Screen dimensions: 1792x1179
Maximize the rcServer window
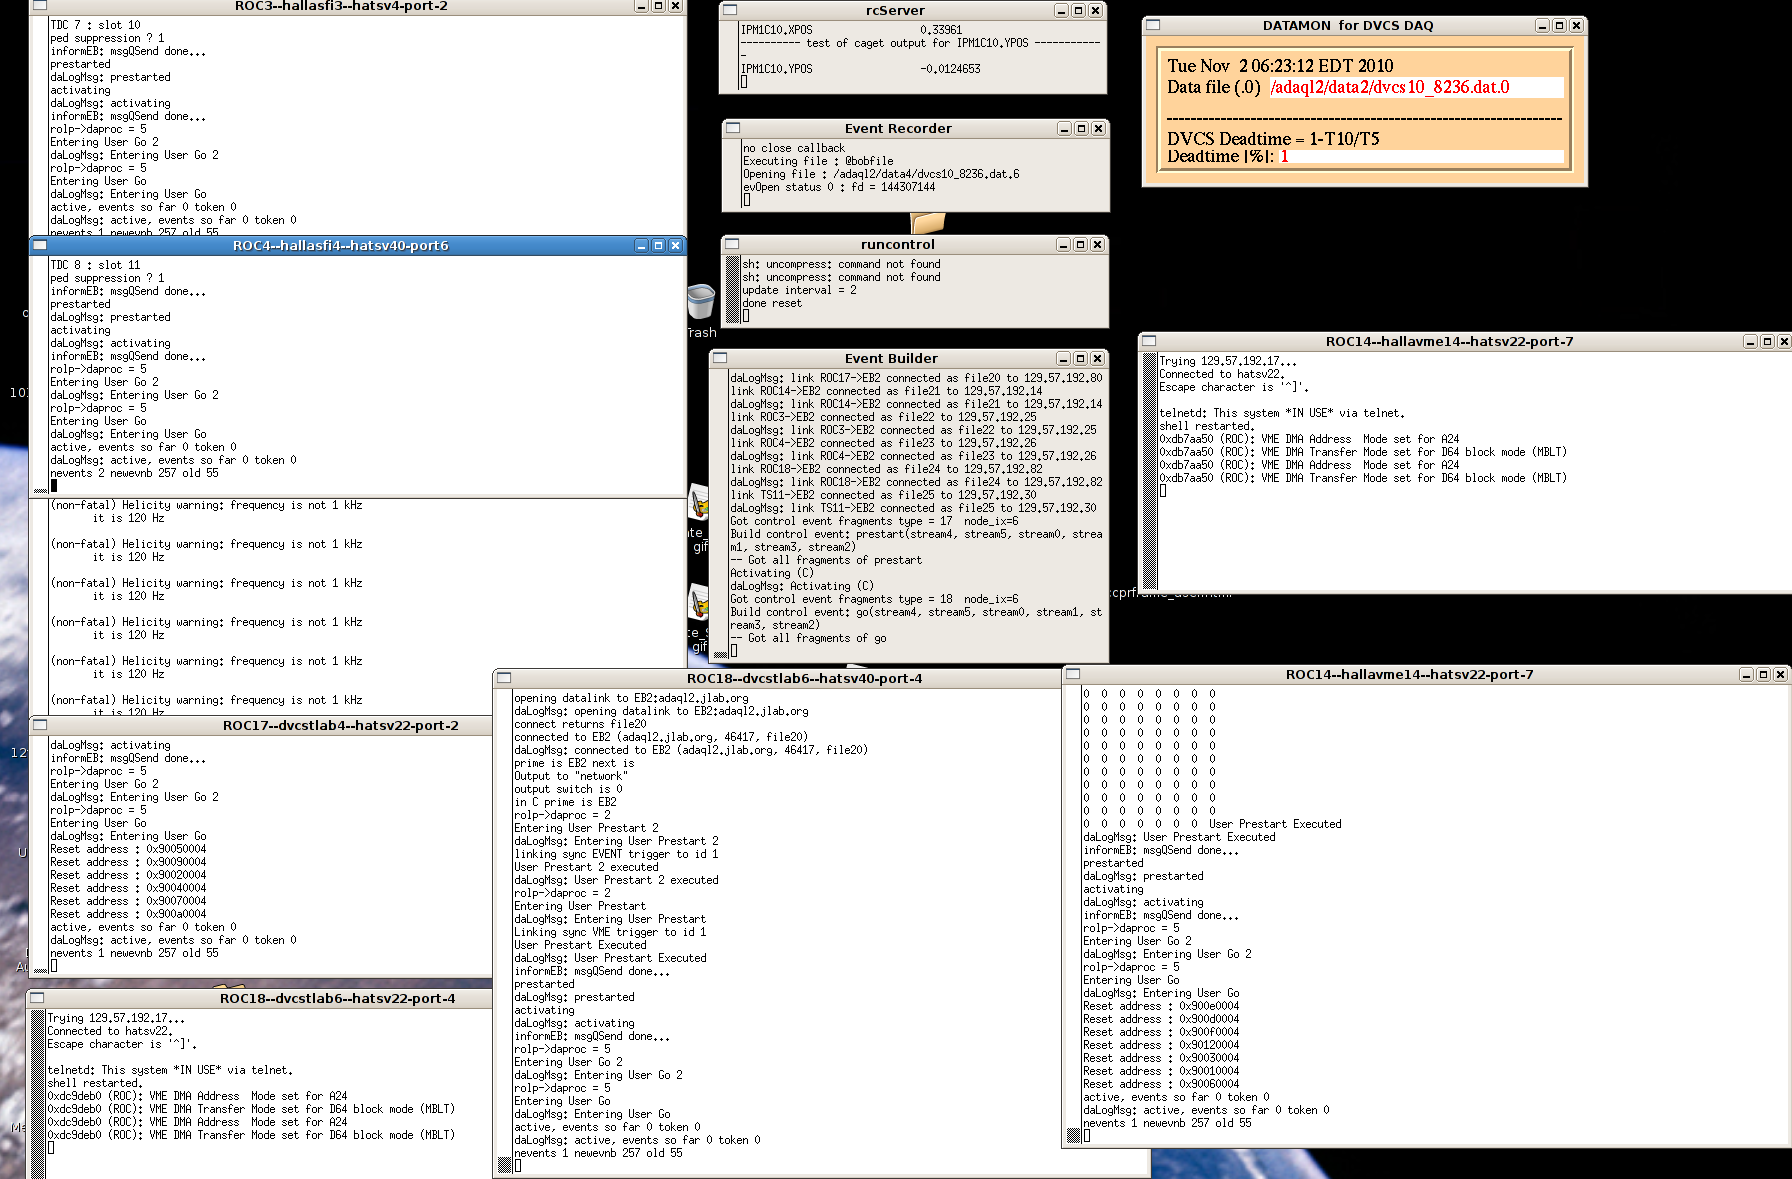pos(1078,10)
